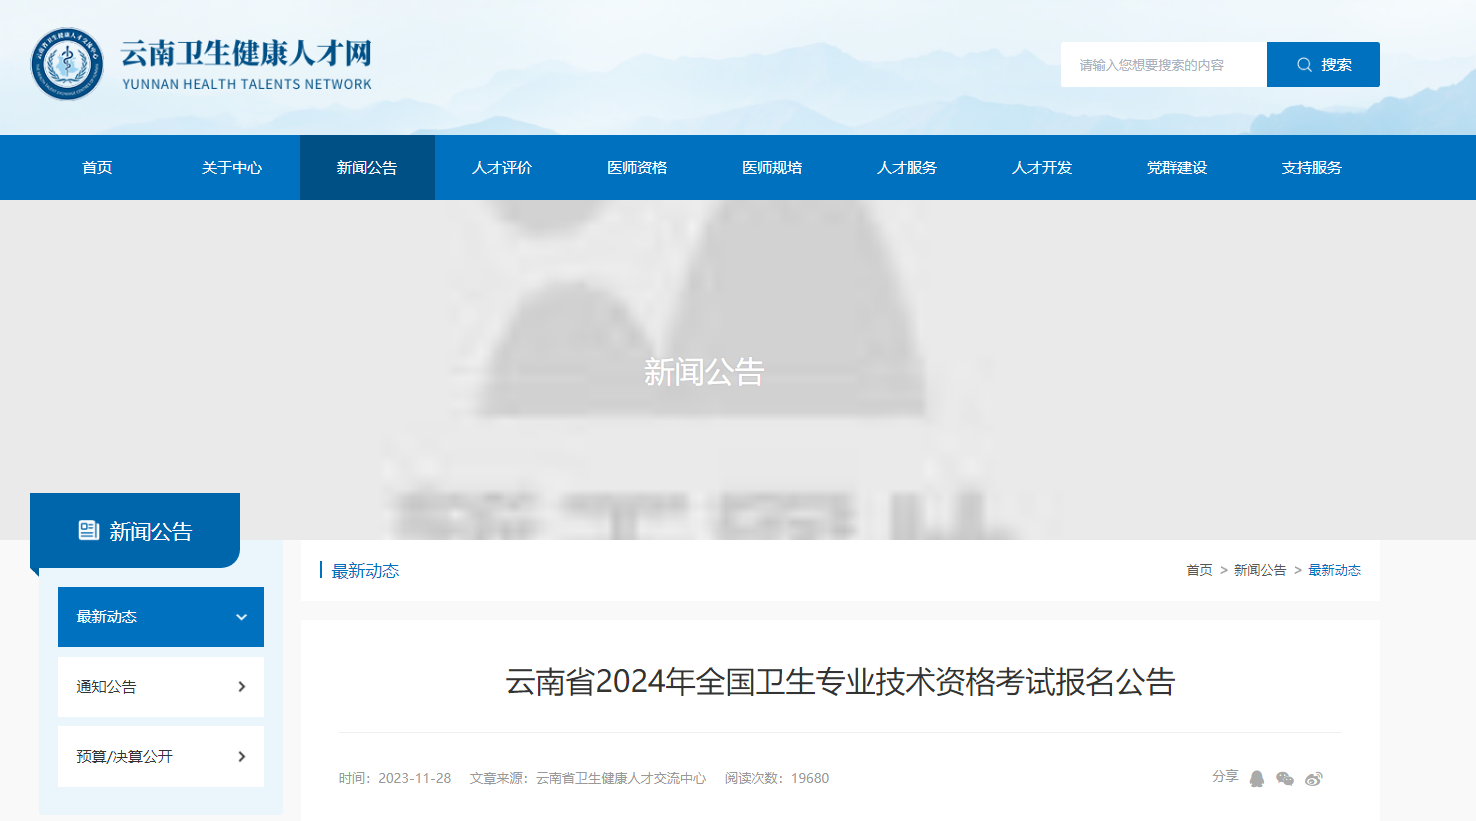The image size is (1476, 821).
Task: Select 新闻公告 navigation tab
Action: (367, 168)
